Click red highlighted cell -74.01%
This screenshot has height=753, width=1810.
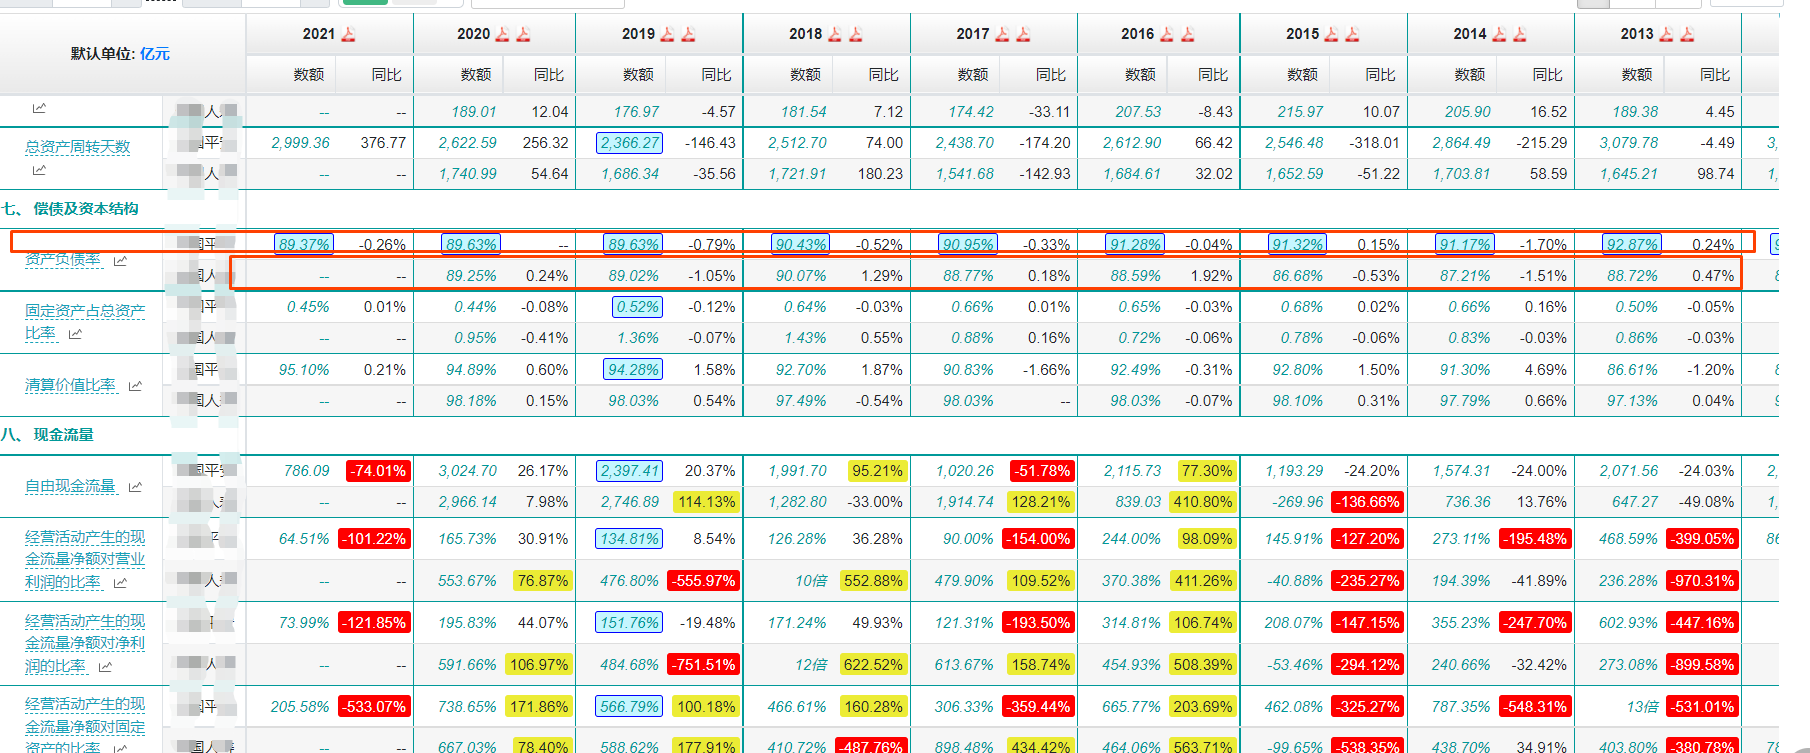click(x=377, y=471)
